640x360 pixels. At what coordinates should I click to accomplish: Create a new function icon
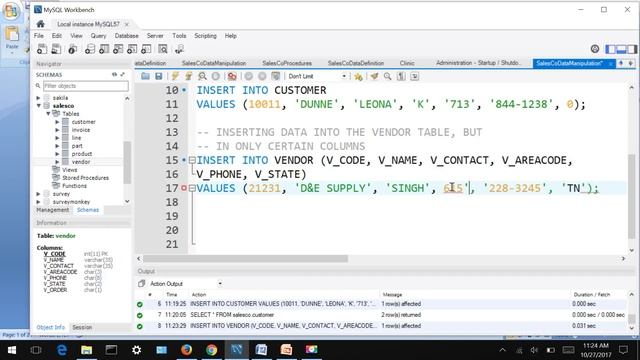146,49
